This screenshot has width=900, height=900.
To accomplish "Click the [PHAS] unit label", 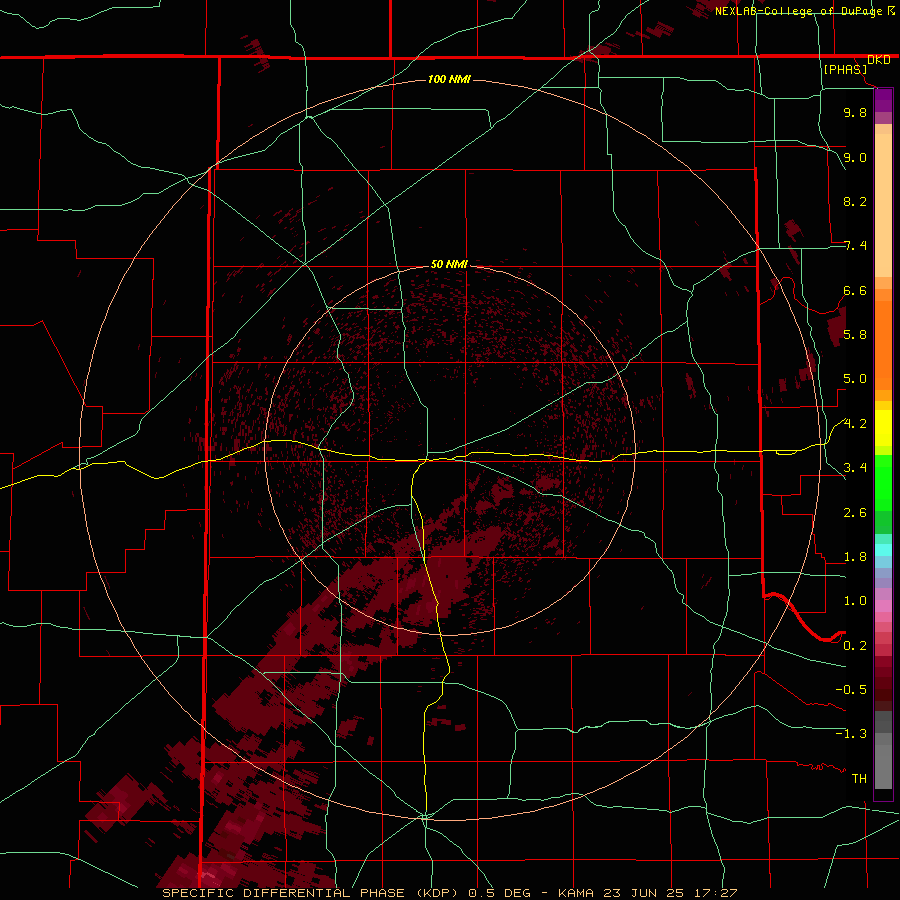I will (845, 70).
